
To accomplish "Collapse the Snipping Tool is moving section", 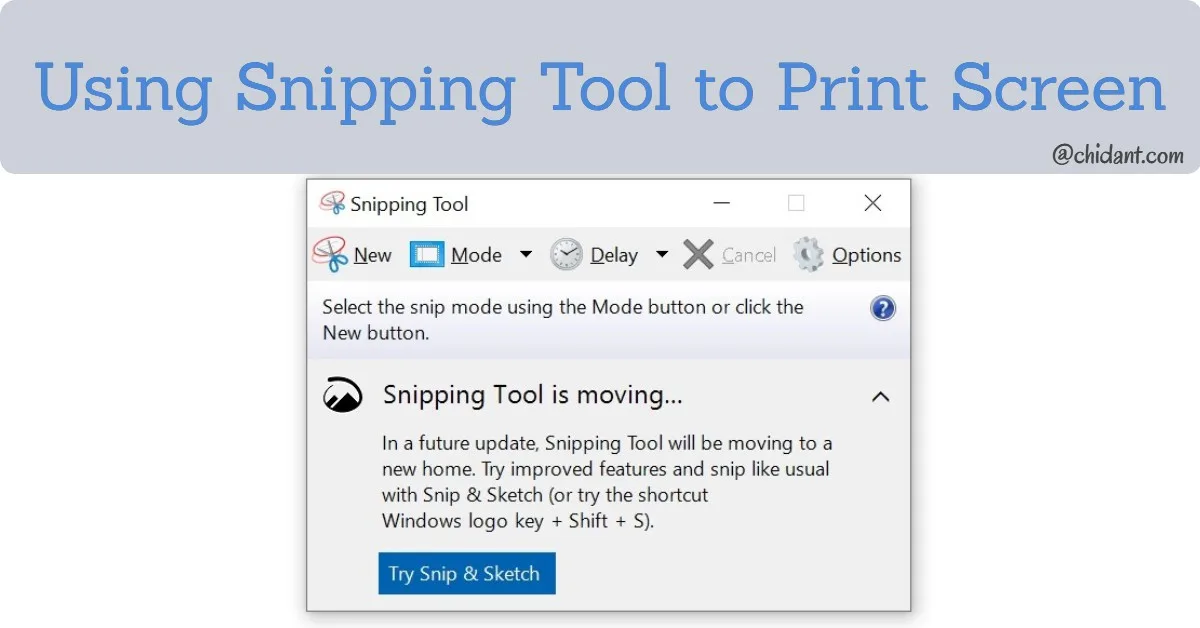I will point(880,397).
